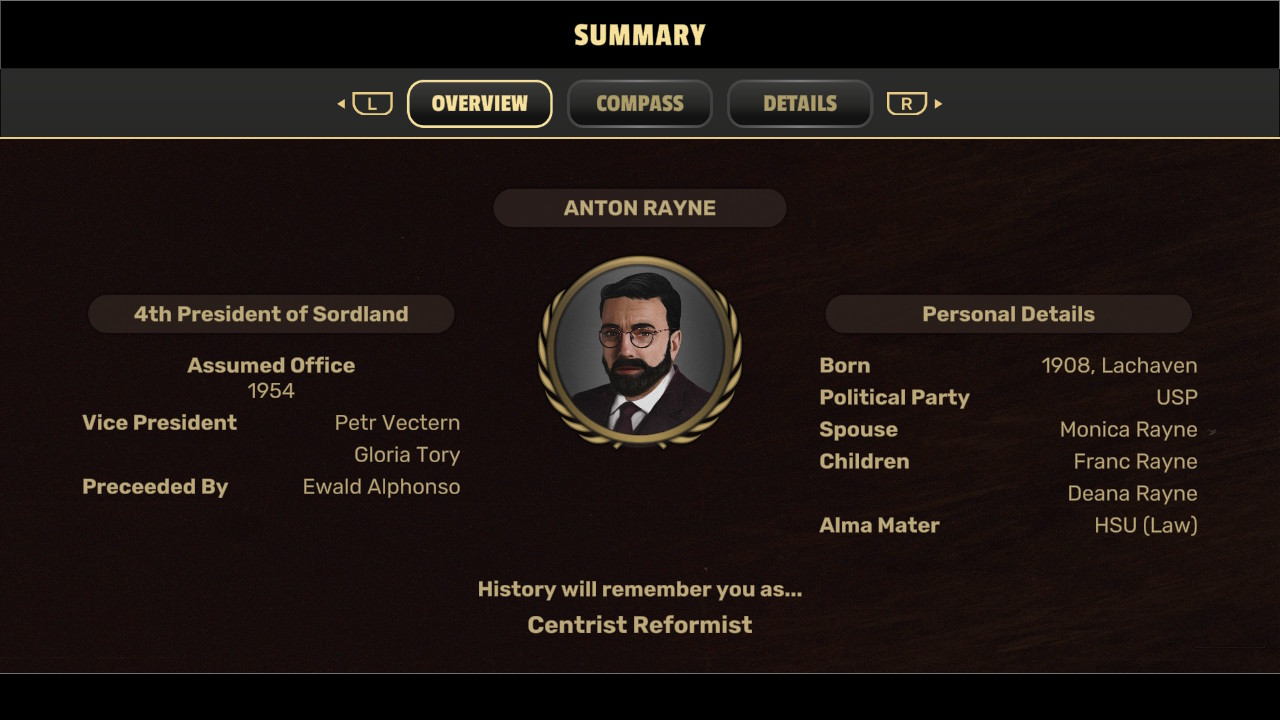Click the Centrist Reformist legacy title

[x=640, y=625]
